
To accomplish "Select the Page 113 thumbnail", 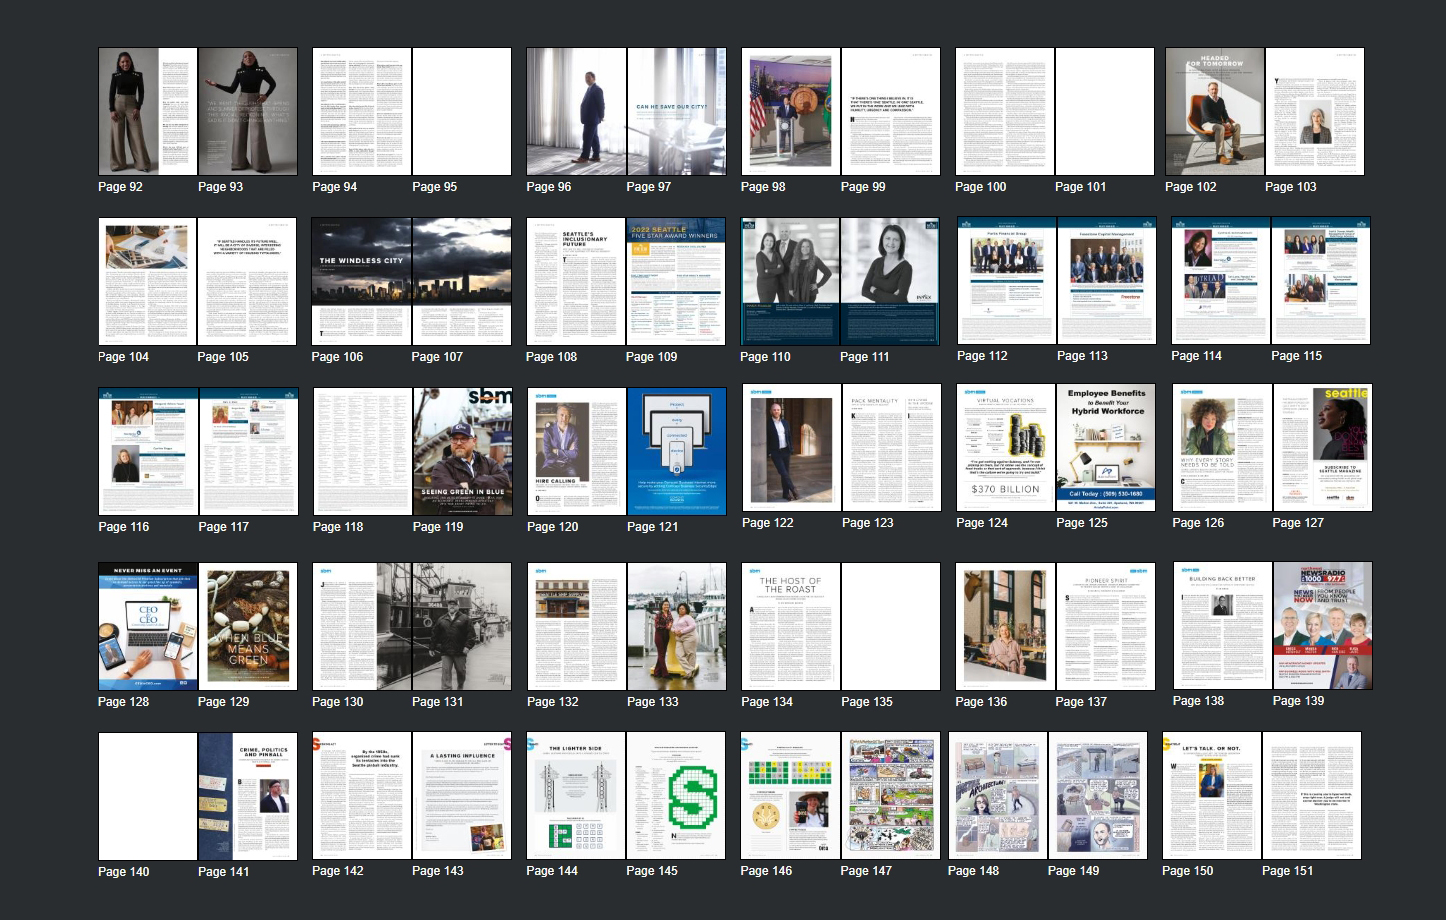I will tap(1107, 281).
